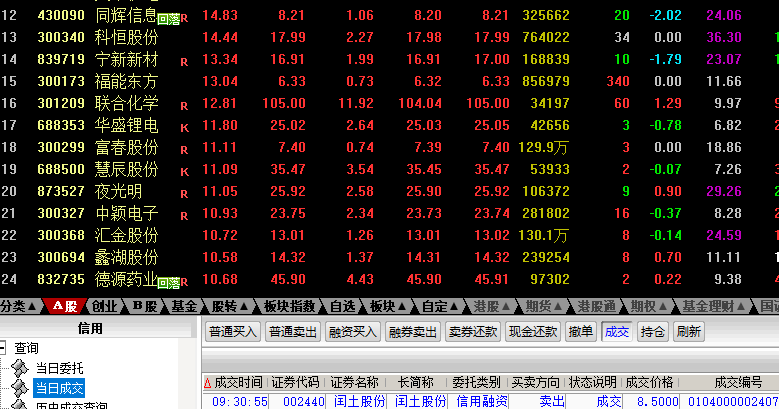Select stock row 汇金股份
779x409 pixels.
click(390, 235)
